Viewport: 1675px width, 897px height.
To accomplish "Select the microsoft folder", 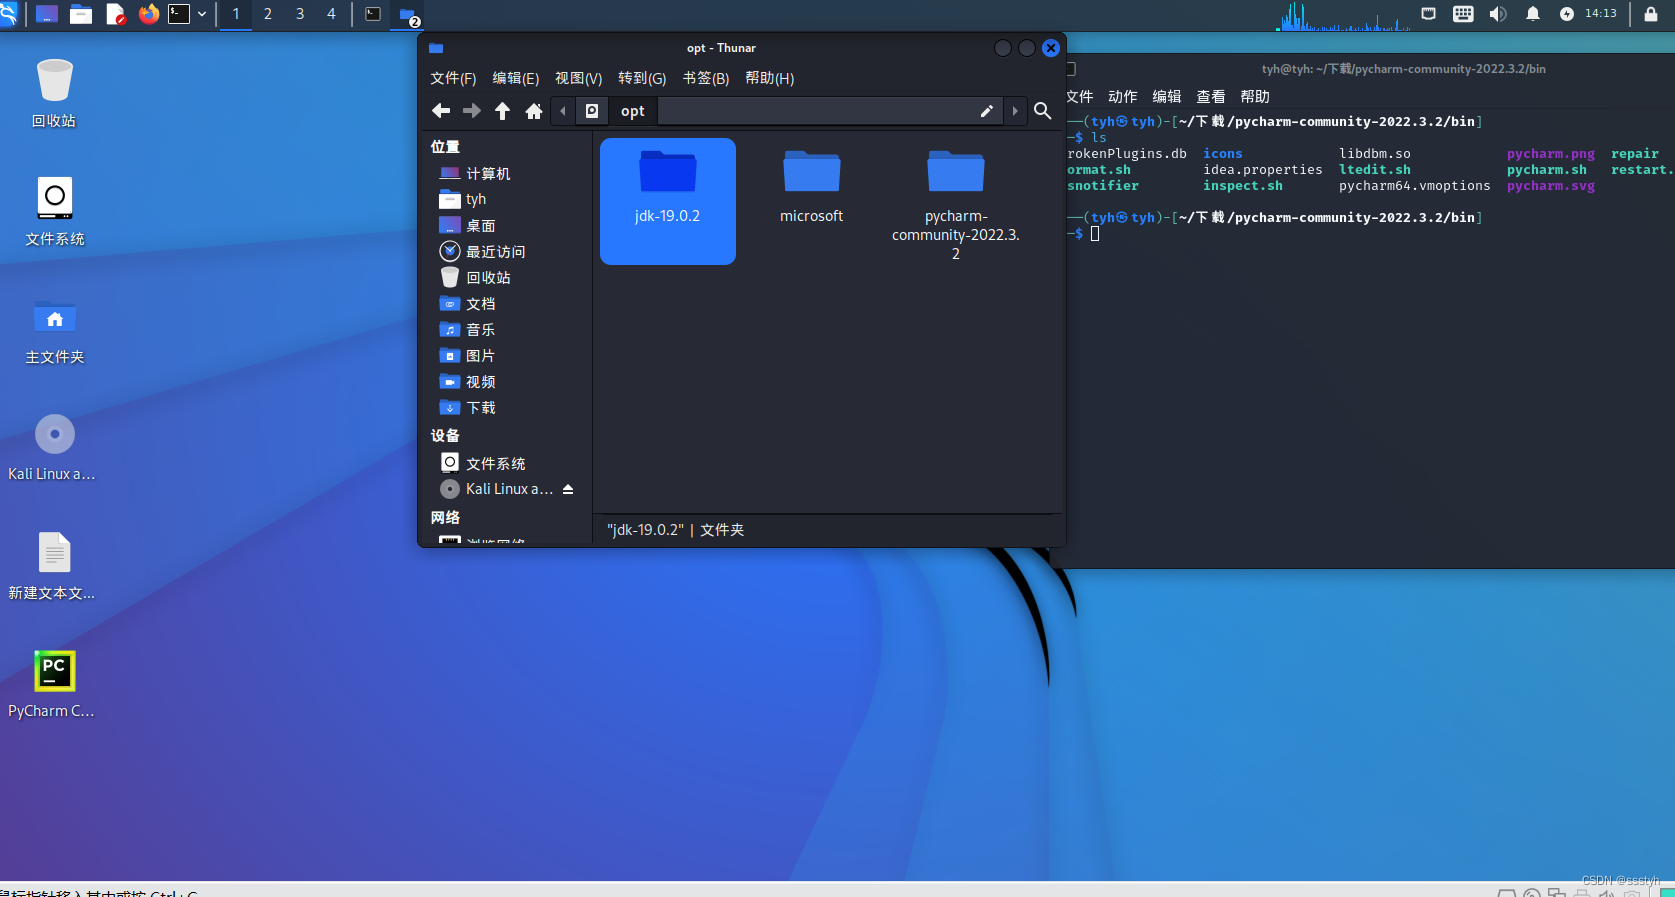I will [x=812, y=188].
